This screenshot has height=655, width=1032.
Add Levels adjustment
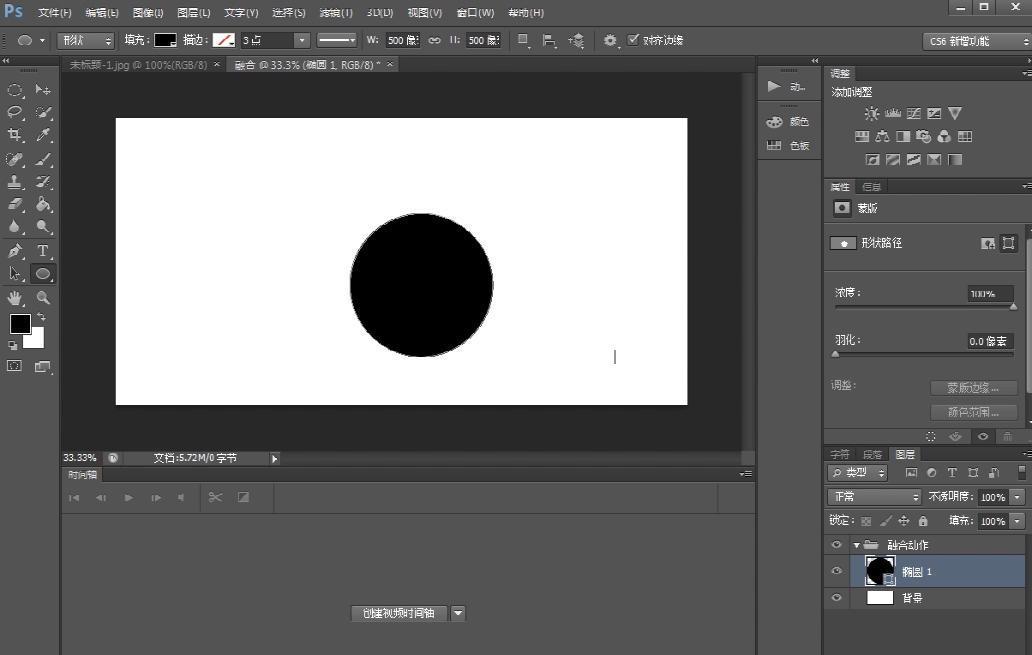892,114
